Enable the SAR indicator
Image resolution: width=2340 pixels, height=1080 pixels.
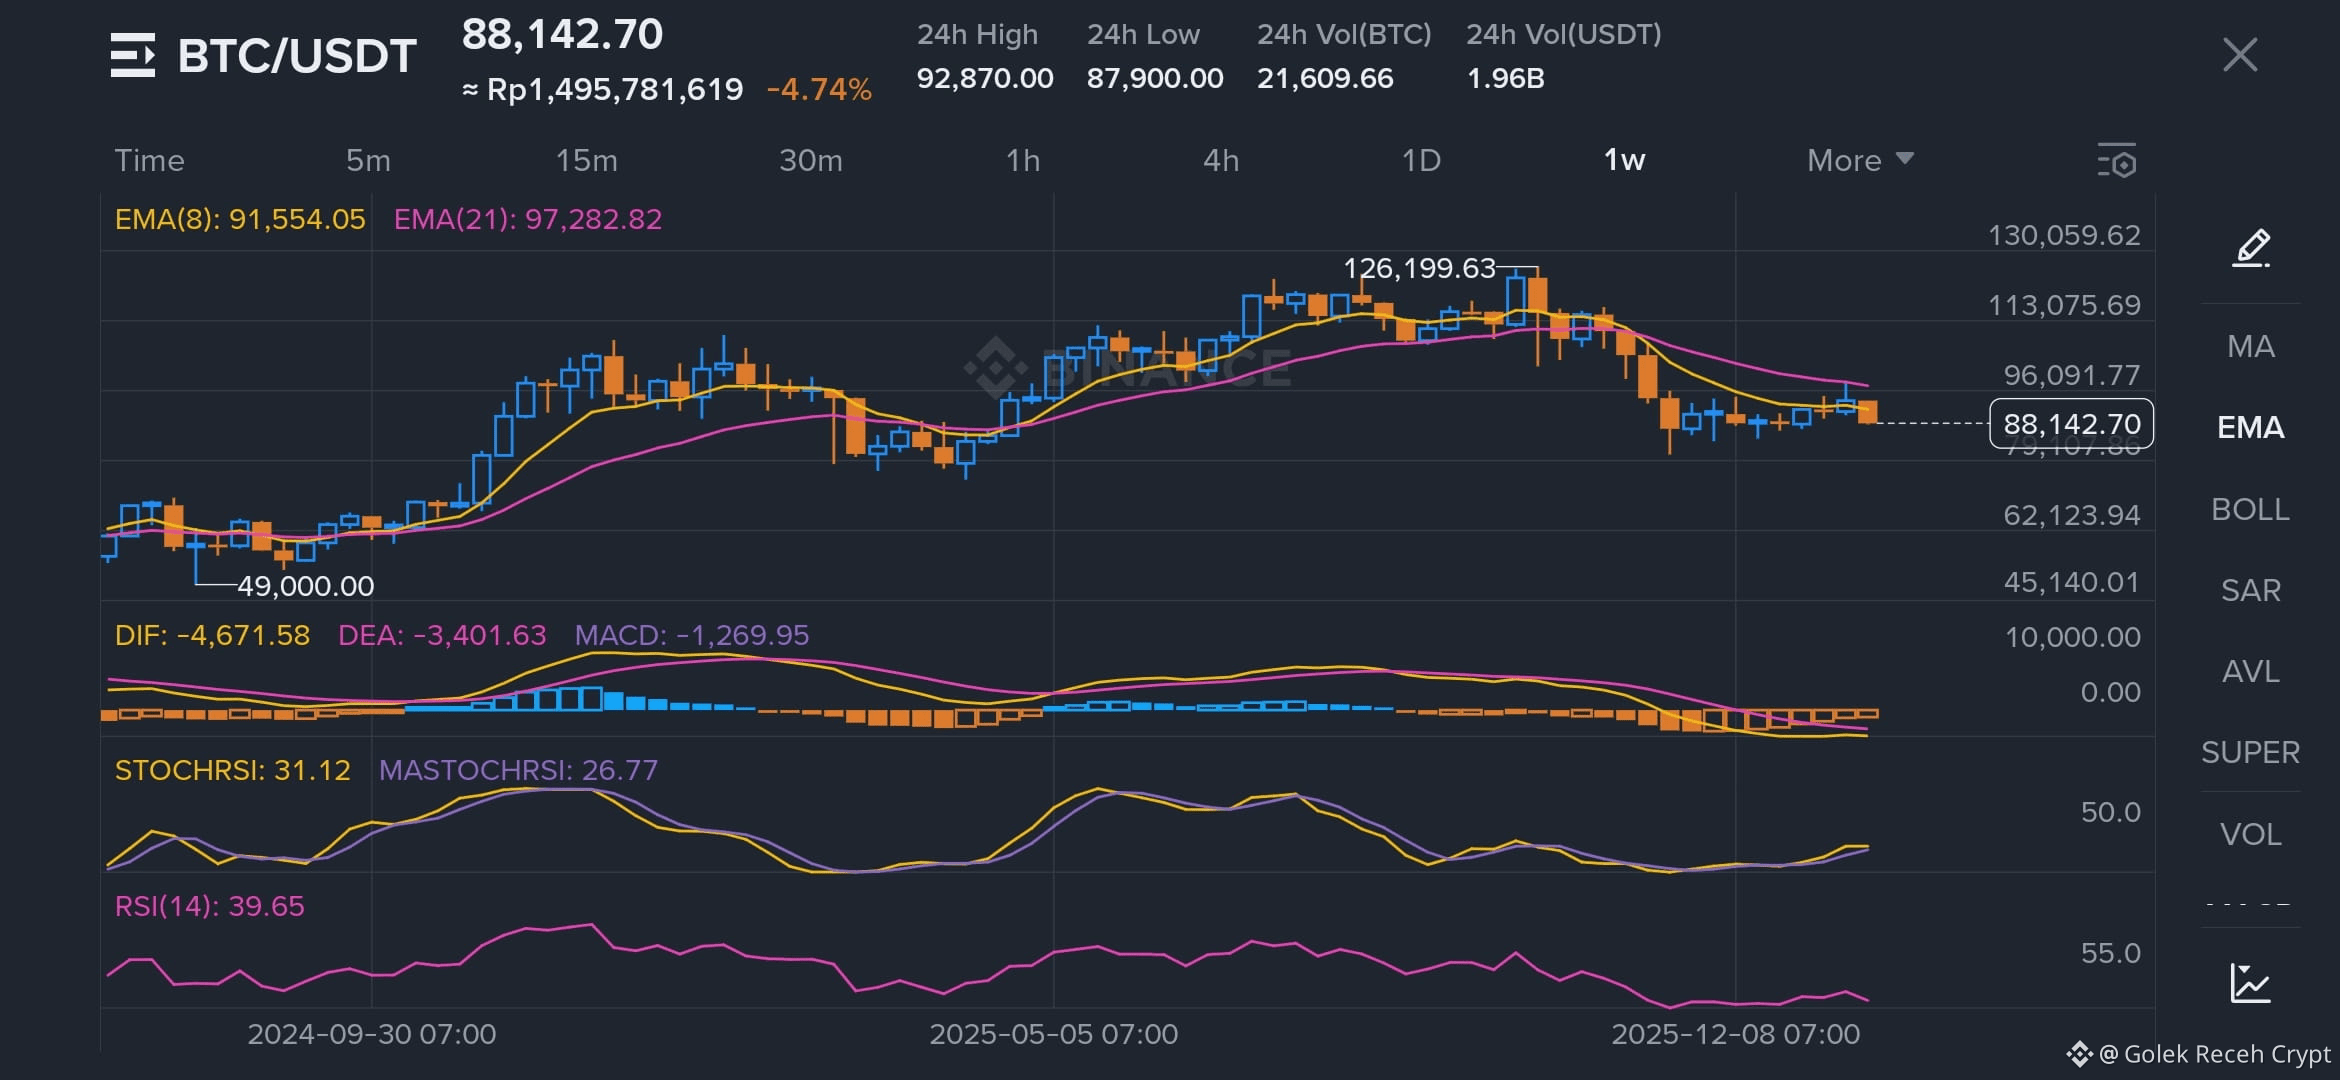point(2251,590)
